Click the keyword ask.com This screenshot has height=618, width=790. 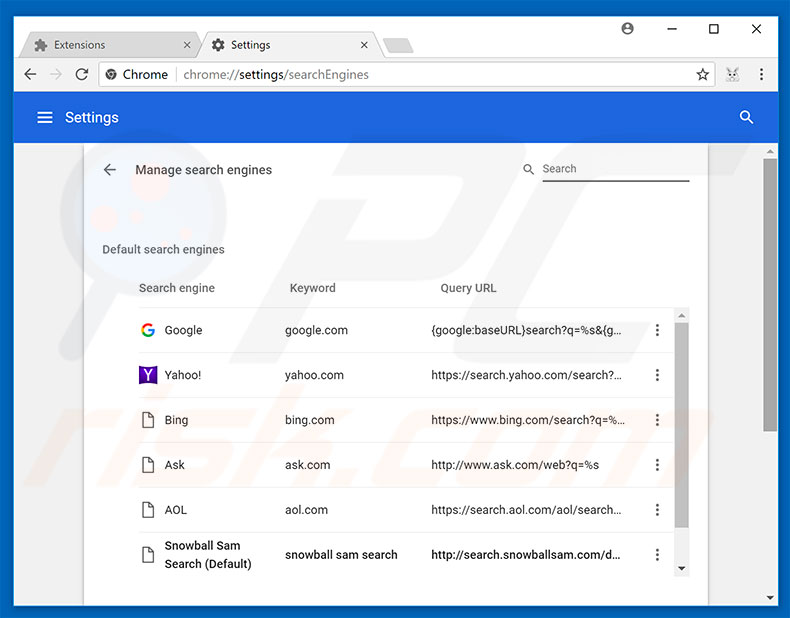tap(307, 464)
